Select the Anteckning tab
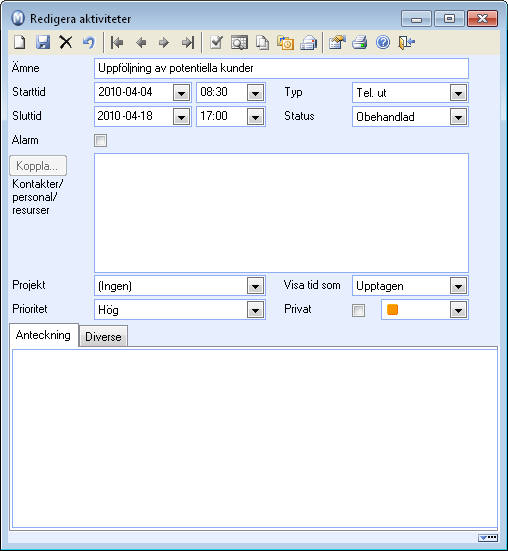This screenshot has height=551, width=508. [x=44, y=335]
